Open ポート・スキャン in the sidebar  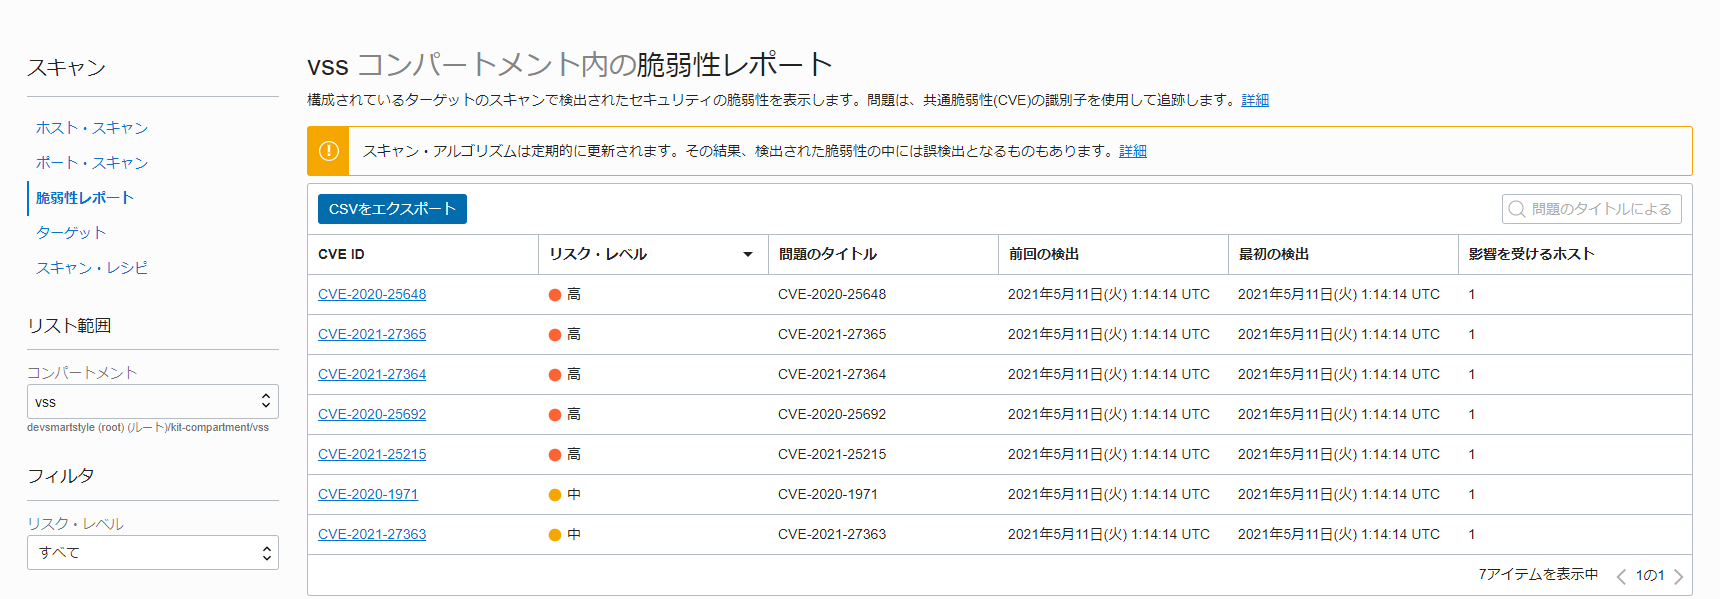tap(92, 163)
